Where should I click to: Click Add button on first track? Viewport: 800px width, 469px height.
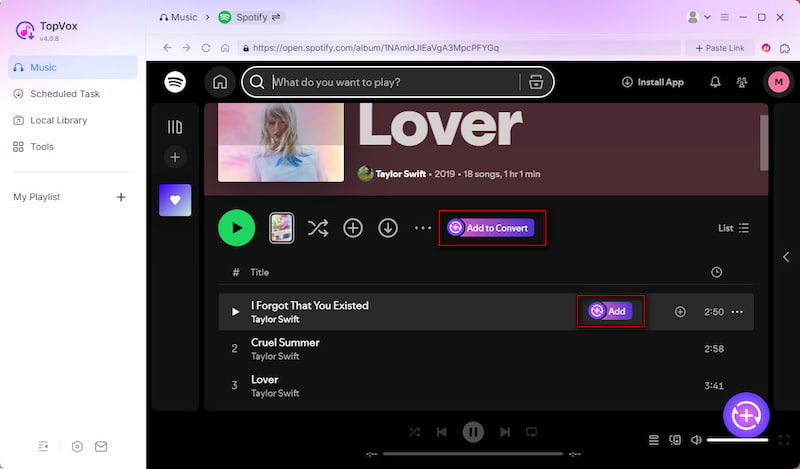tap(610, 311)
